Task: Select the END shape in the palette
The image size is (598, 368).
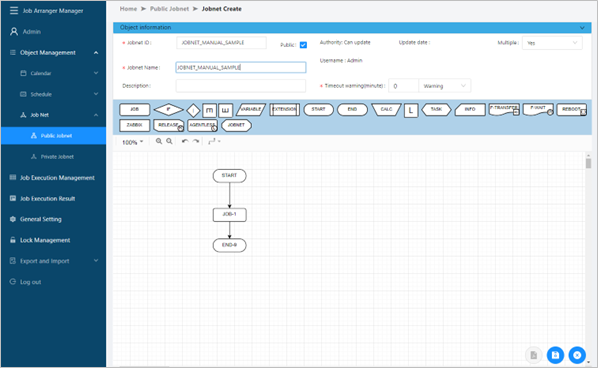Action: 352,109
